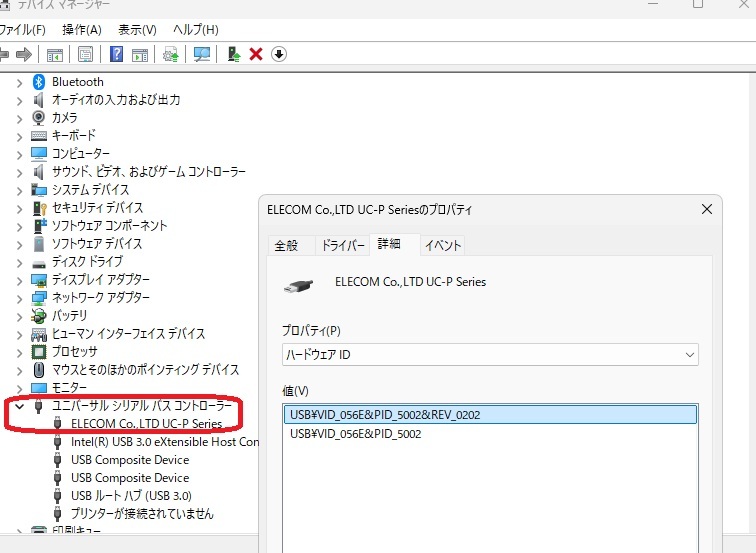Expand the モニター category chevron

coord(19,388)
